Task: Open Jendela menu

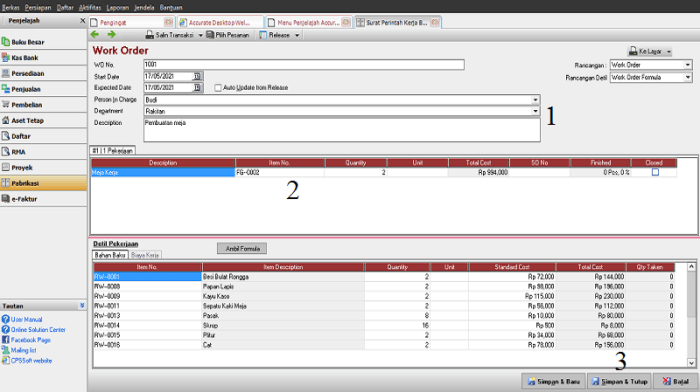Action: point(144,7)
